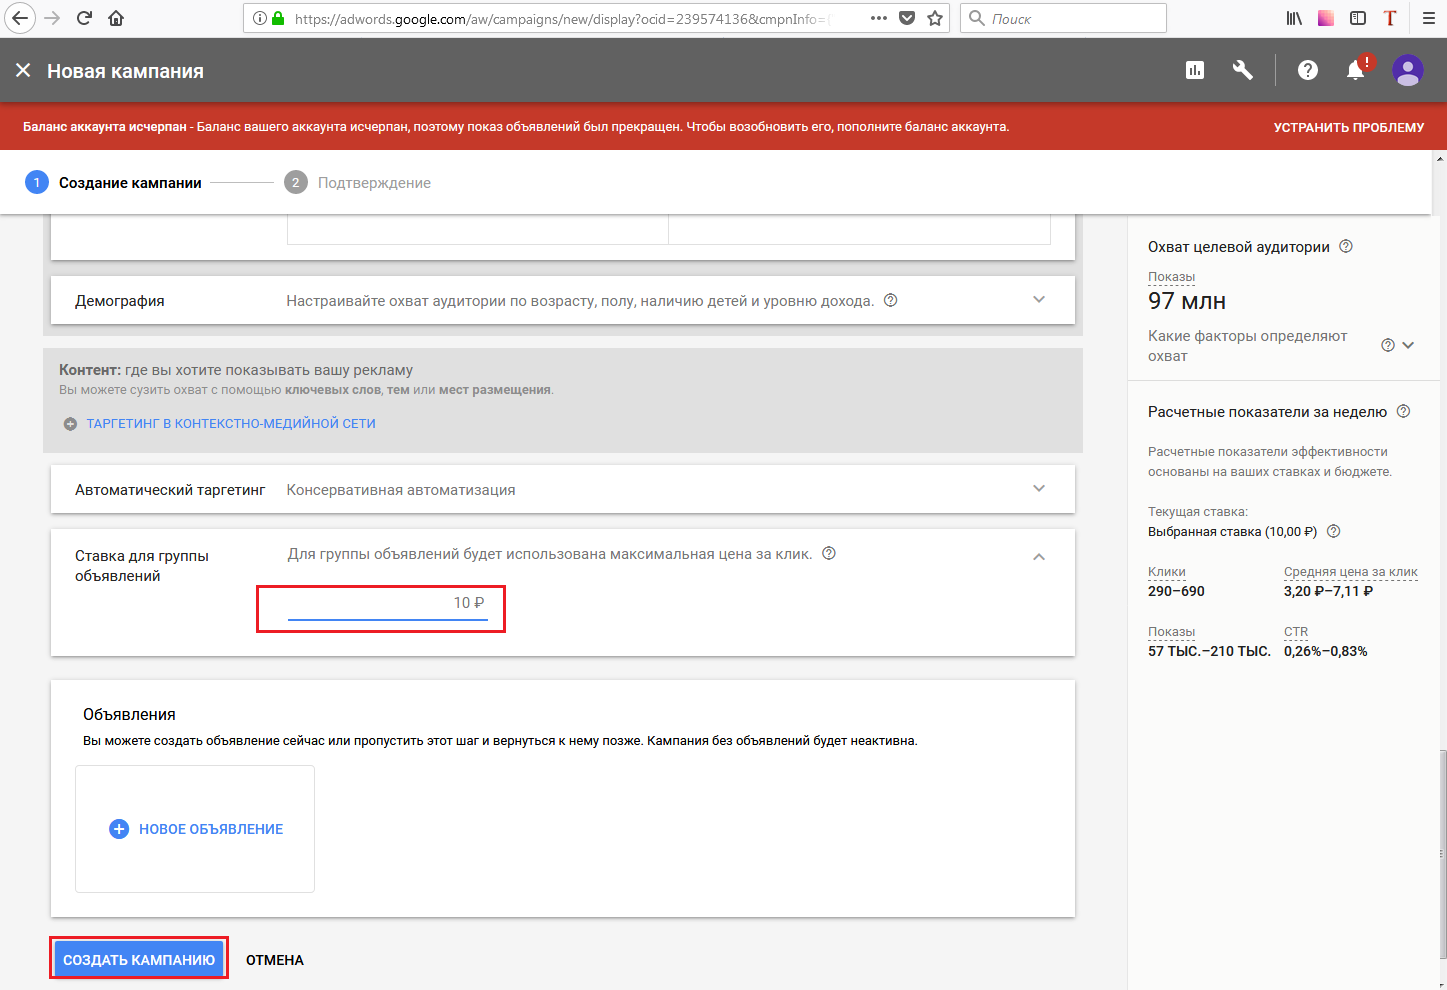
Task: Show help for Расчетные показатели за неделю
Action: click(x=1403, y=411)
